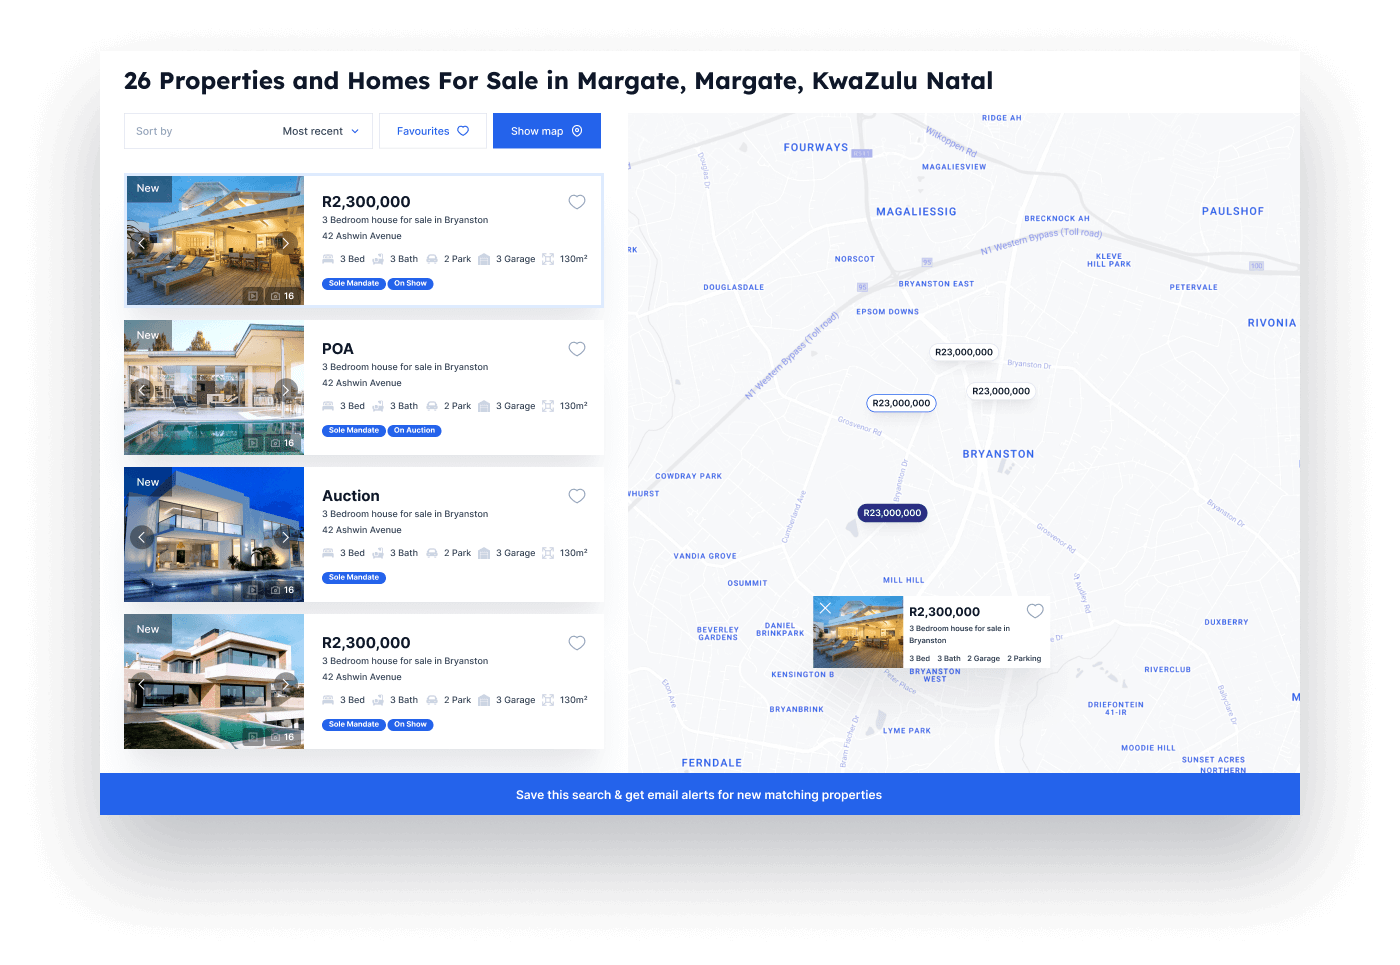Open the Most recent sort dropdown
The image size is (1400, 965).
319,130
